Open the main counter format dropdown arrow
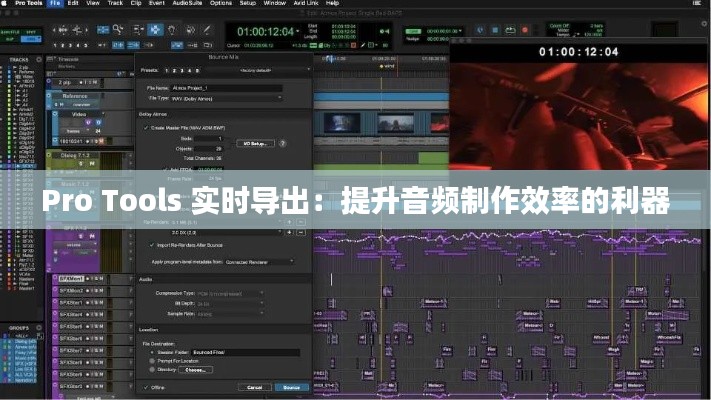711x400 pixels. click(x=298, y=31)
